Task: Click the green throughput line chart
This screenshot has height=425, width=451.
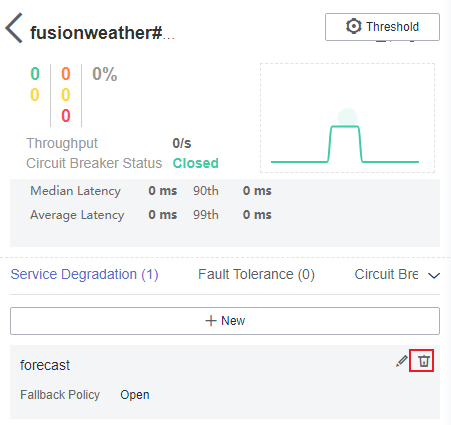Action: coord(345,144)
